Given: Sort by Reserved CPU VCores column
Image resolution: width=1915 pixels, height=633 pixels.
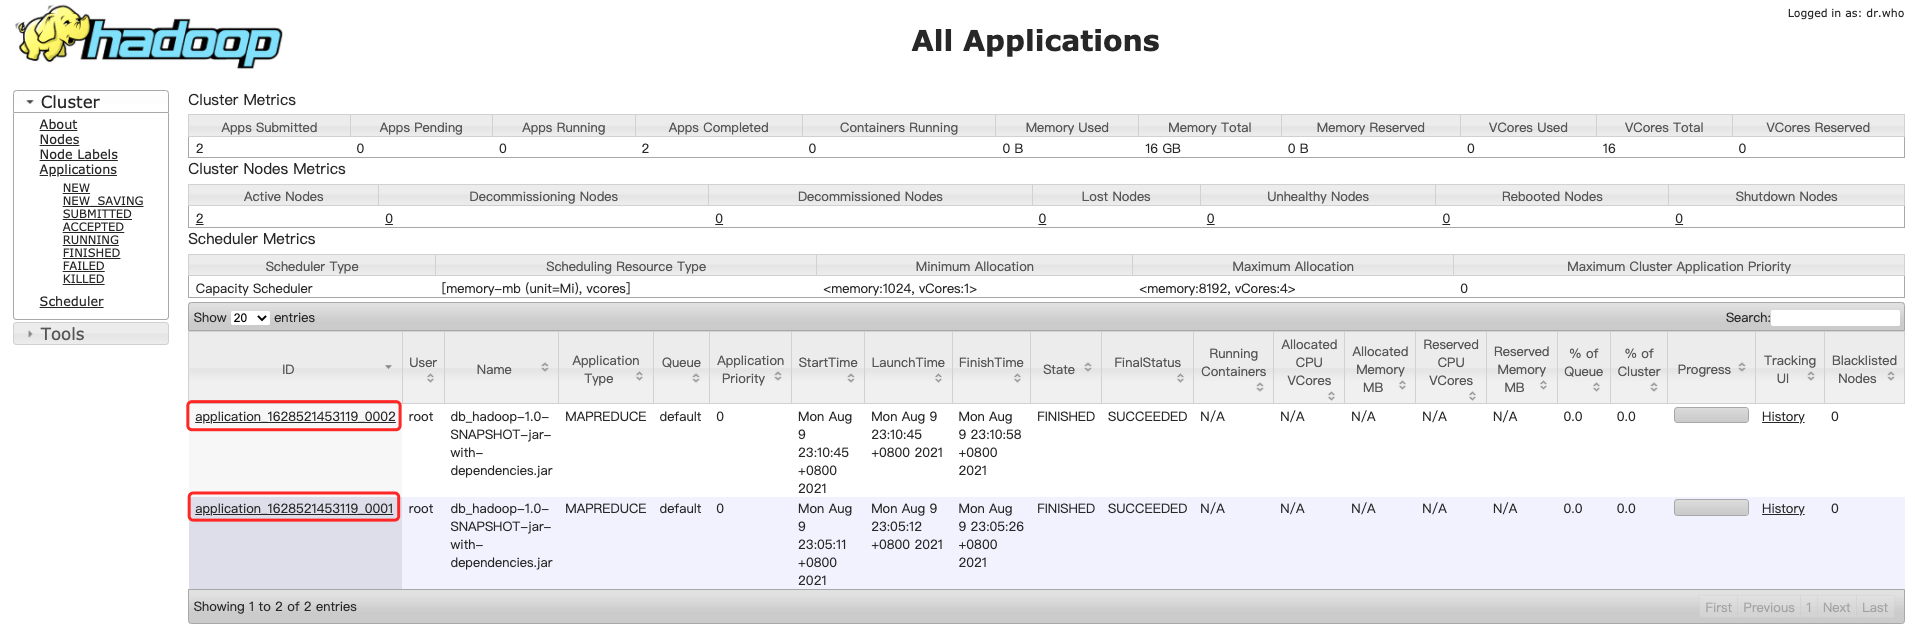Looking at the screenshot, I should point(1451,369).
